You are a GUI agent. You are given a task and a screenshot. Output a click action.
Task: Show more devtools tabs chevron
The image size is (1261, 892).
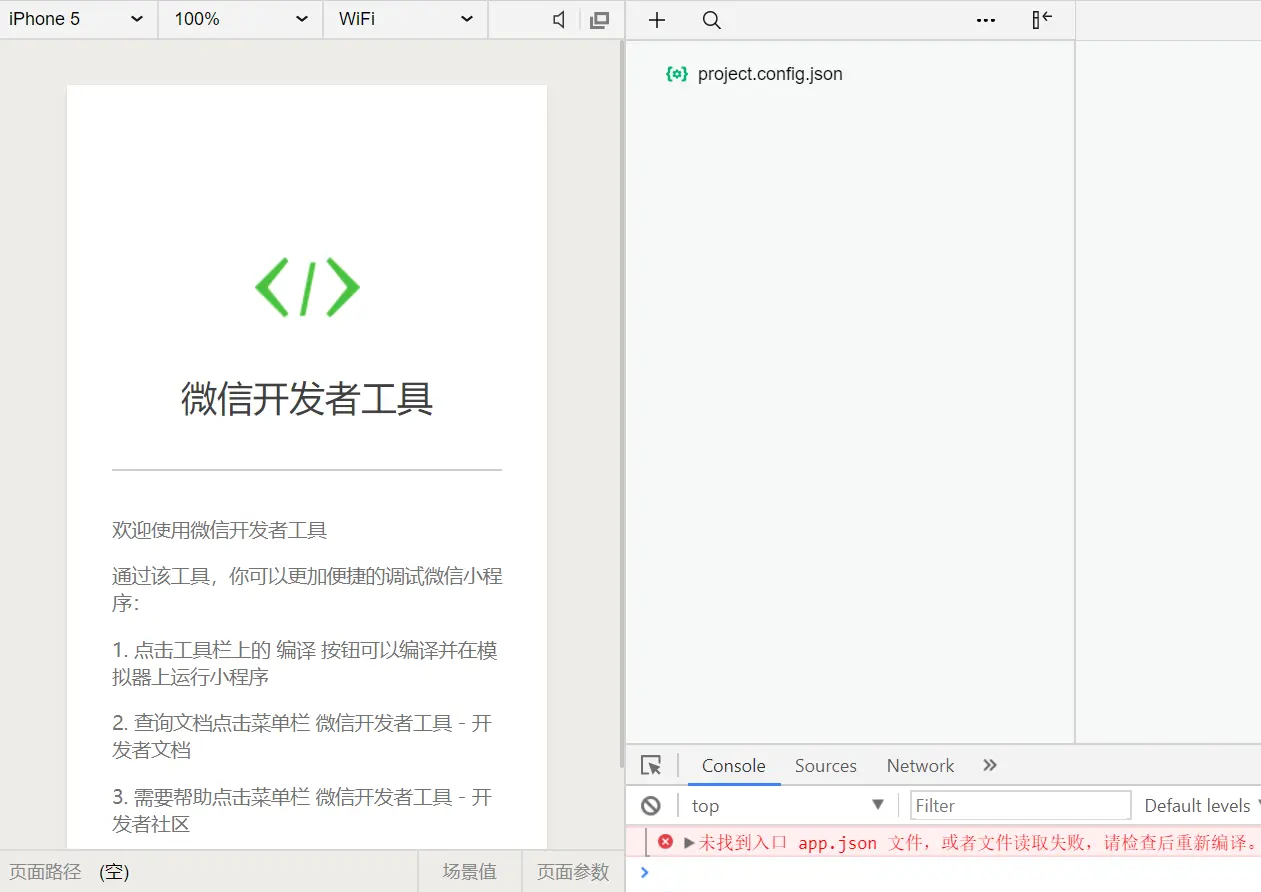pyautogui.click(x=990, y=765)
